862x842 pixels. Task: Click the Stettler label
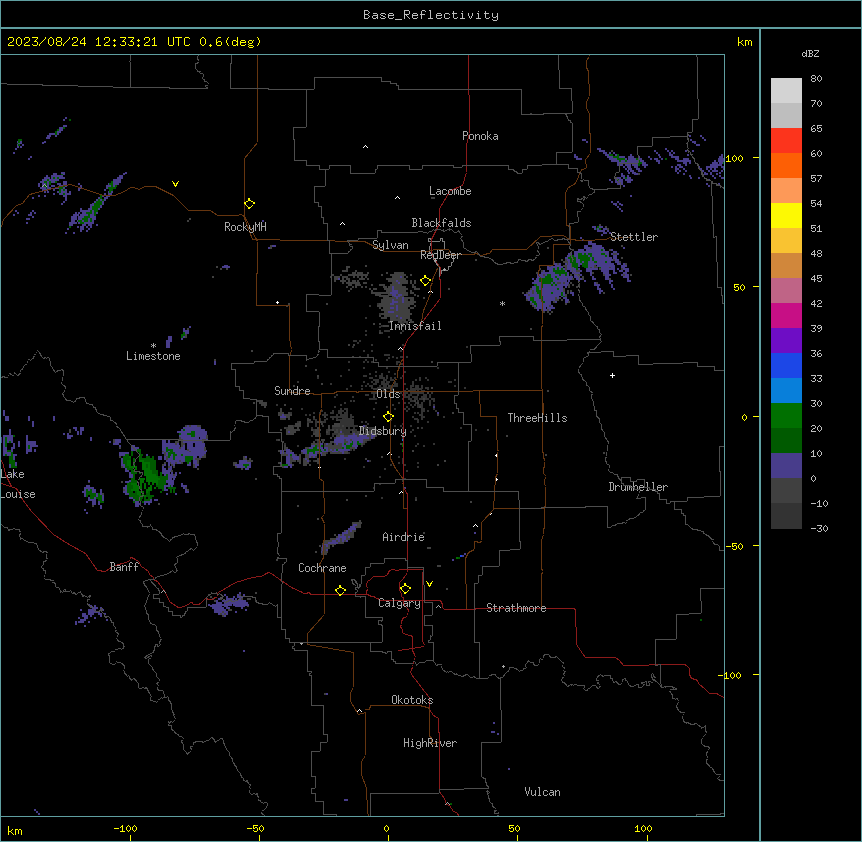click(633, 237)
